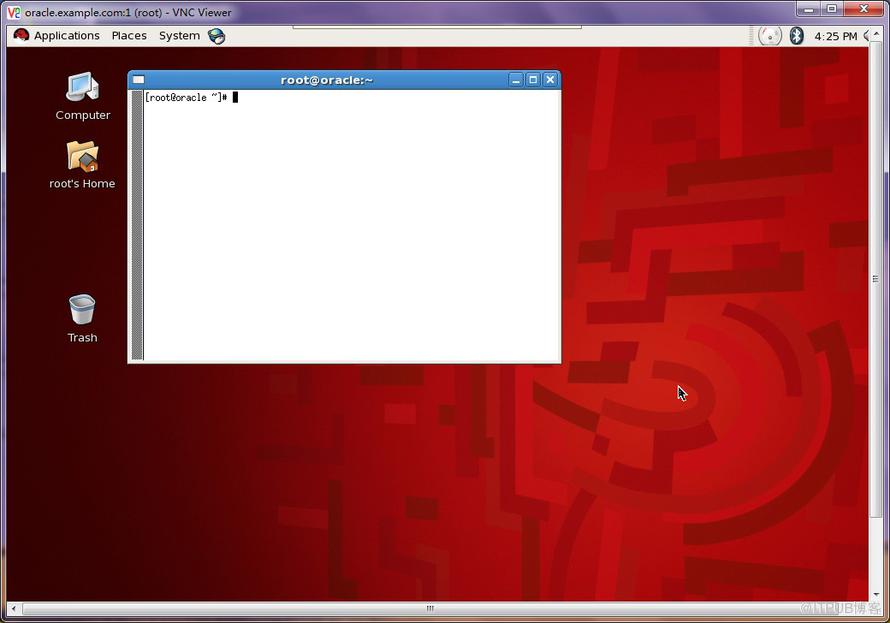Image resolution: width=890 pixels, height=623 pixels.
Task: Maximize the VNC Viewer window
Action: click(832, 9)
